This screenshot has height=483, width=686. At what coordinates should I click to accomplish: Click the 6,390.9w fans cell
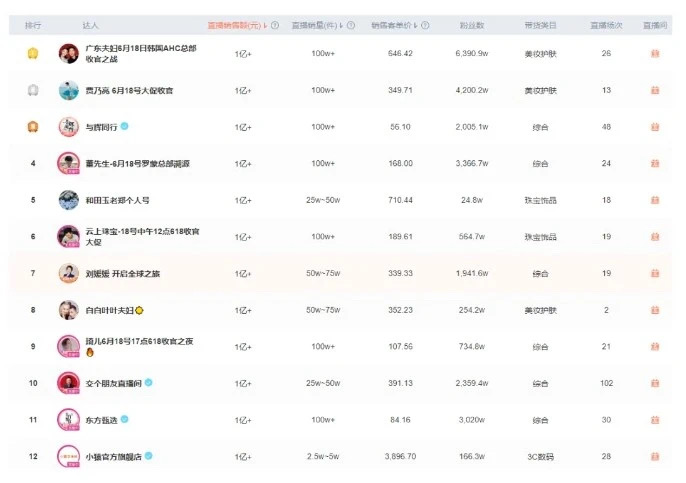pyautogui.click(x=472, y=53)
